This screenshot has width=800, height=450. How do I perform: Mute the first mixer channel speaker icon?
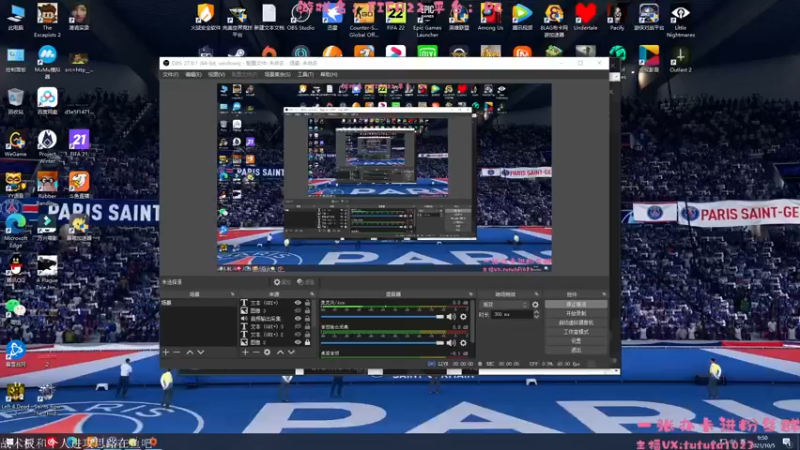pyautogui.click(x=451, y=317)
